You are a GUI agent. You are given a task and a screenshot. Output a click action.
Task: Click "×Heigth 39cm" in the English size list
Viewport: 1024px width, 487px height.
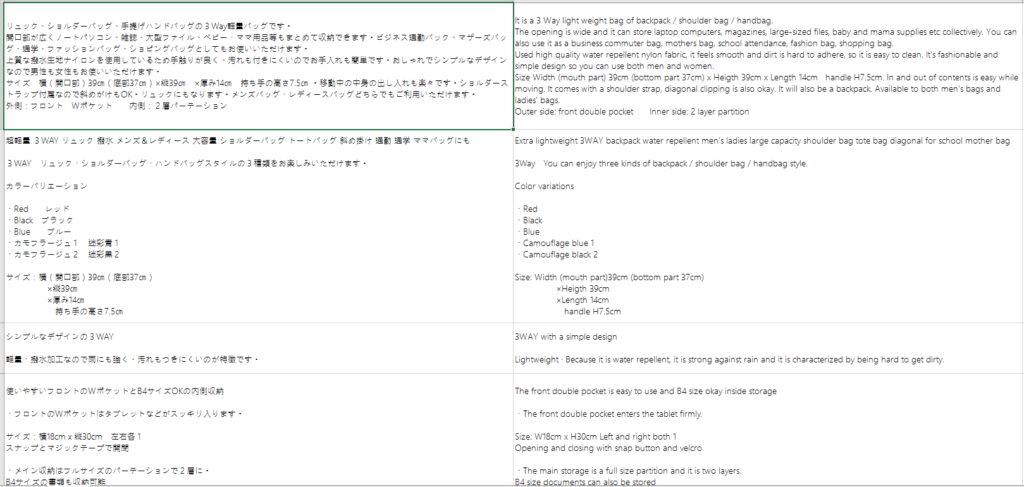point(583,289)
